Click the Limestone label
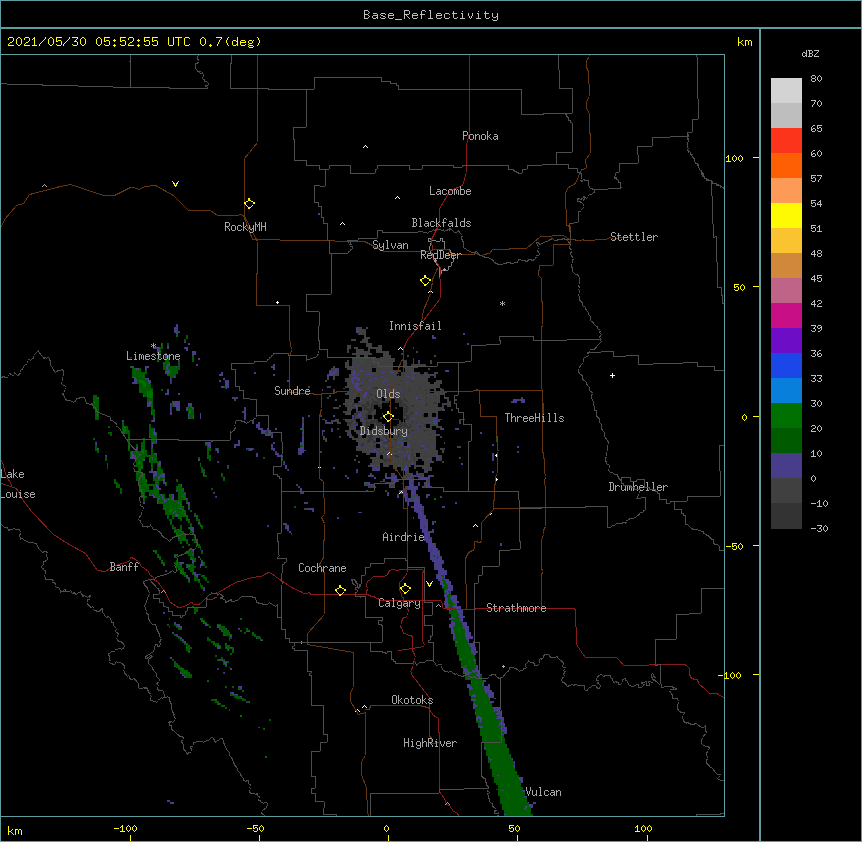The height and width of the screenshot is (842, 862). (153, 356)
